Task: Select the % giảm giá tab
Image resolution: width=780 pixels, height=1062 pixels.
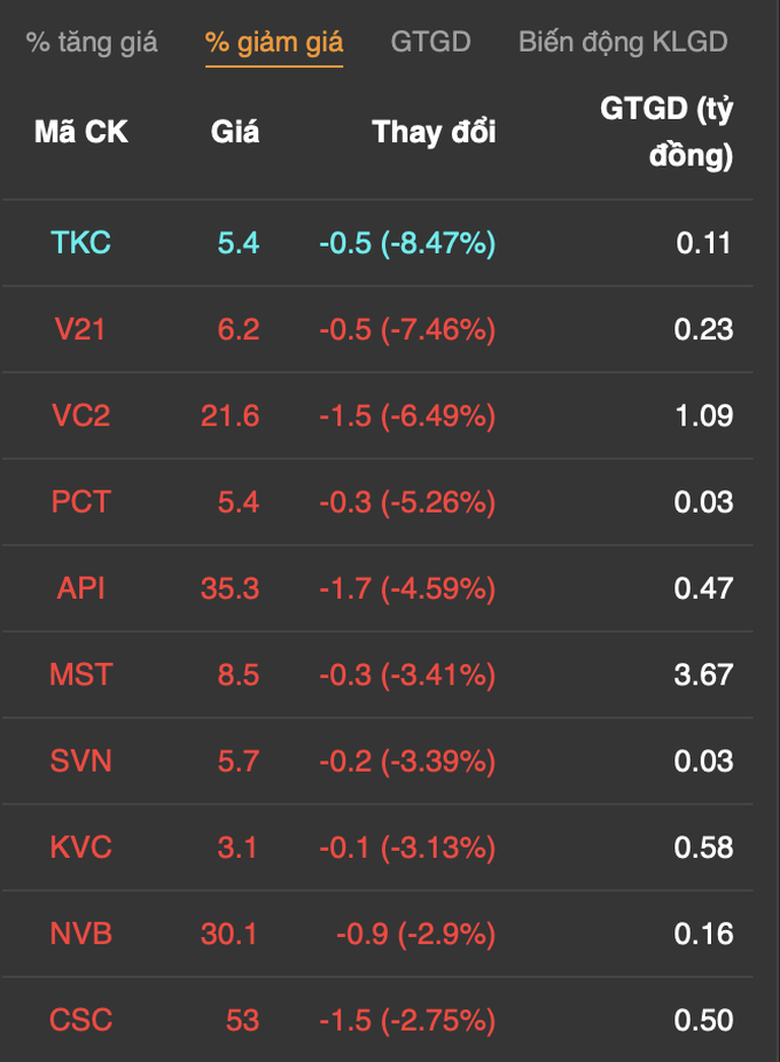Action: pyautogui.click(x=274, y=42)
